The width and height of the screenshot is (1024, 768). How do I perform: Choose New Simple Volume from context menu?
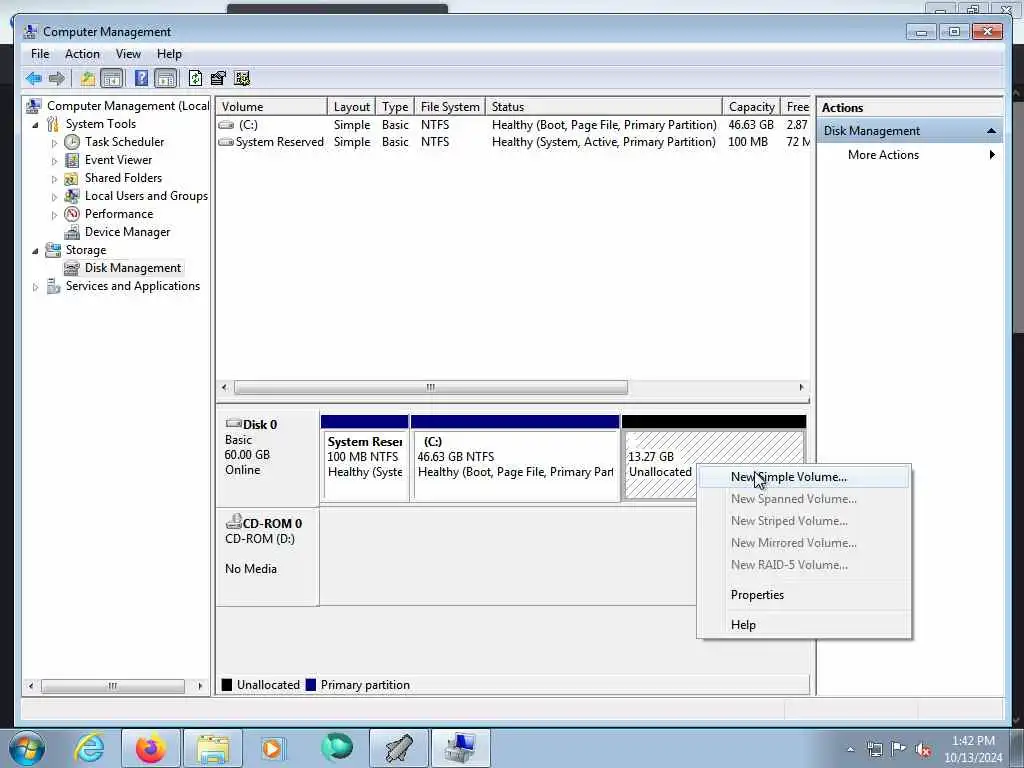pos(804,477)
